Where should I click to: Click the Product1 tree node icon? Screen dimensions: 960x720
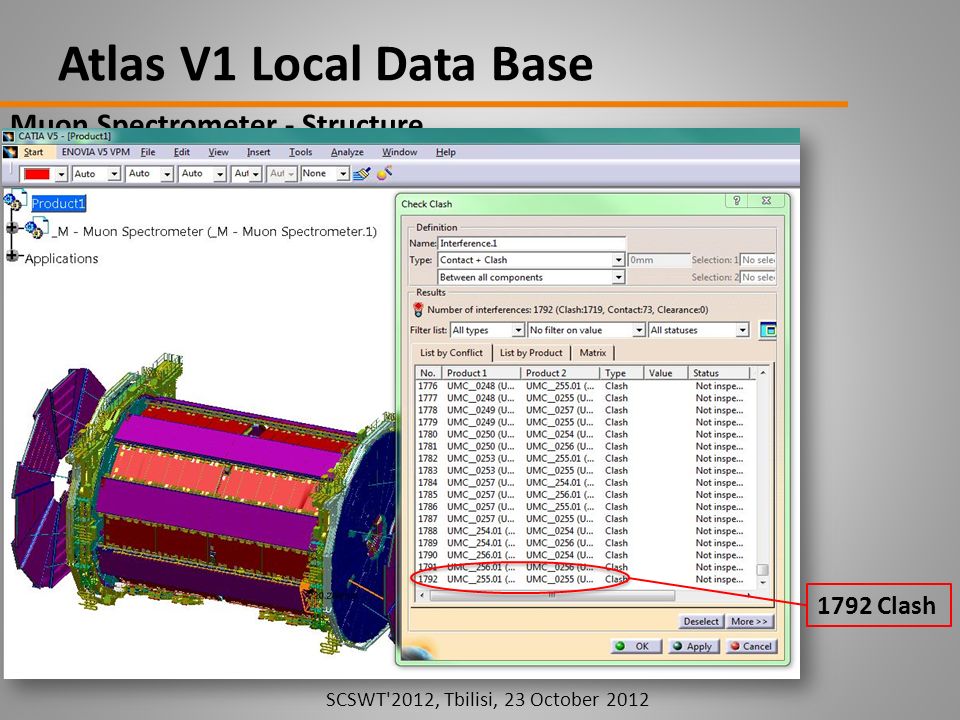(x=15, y=201)
